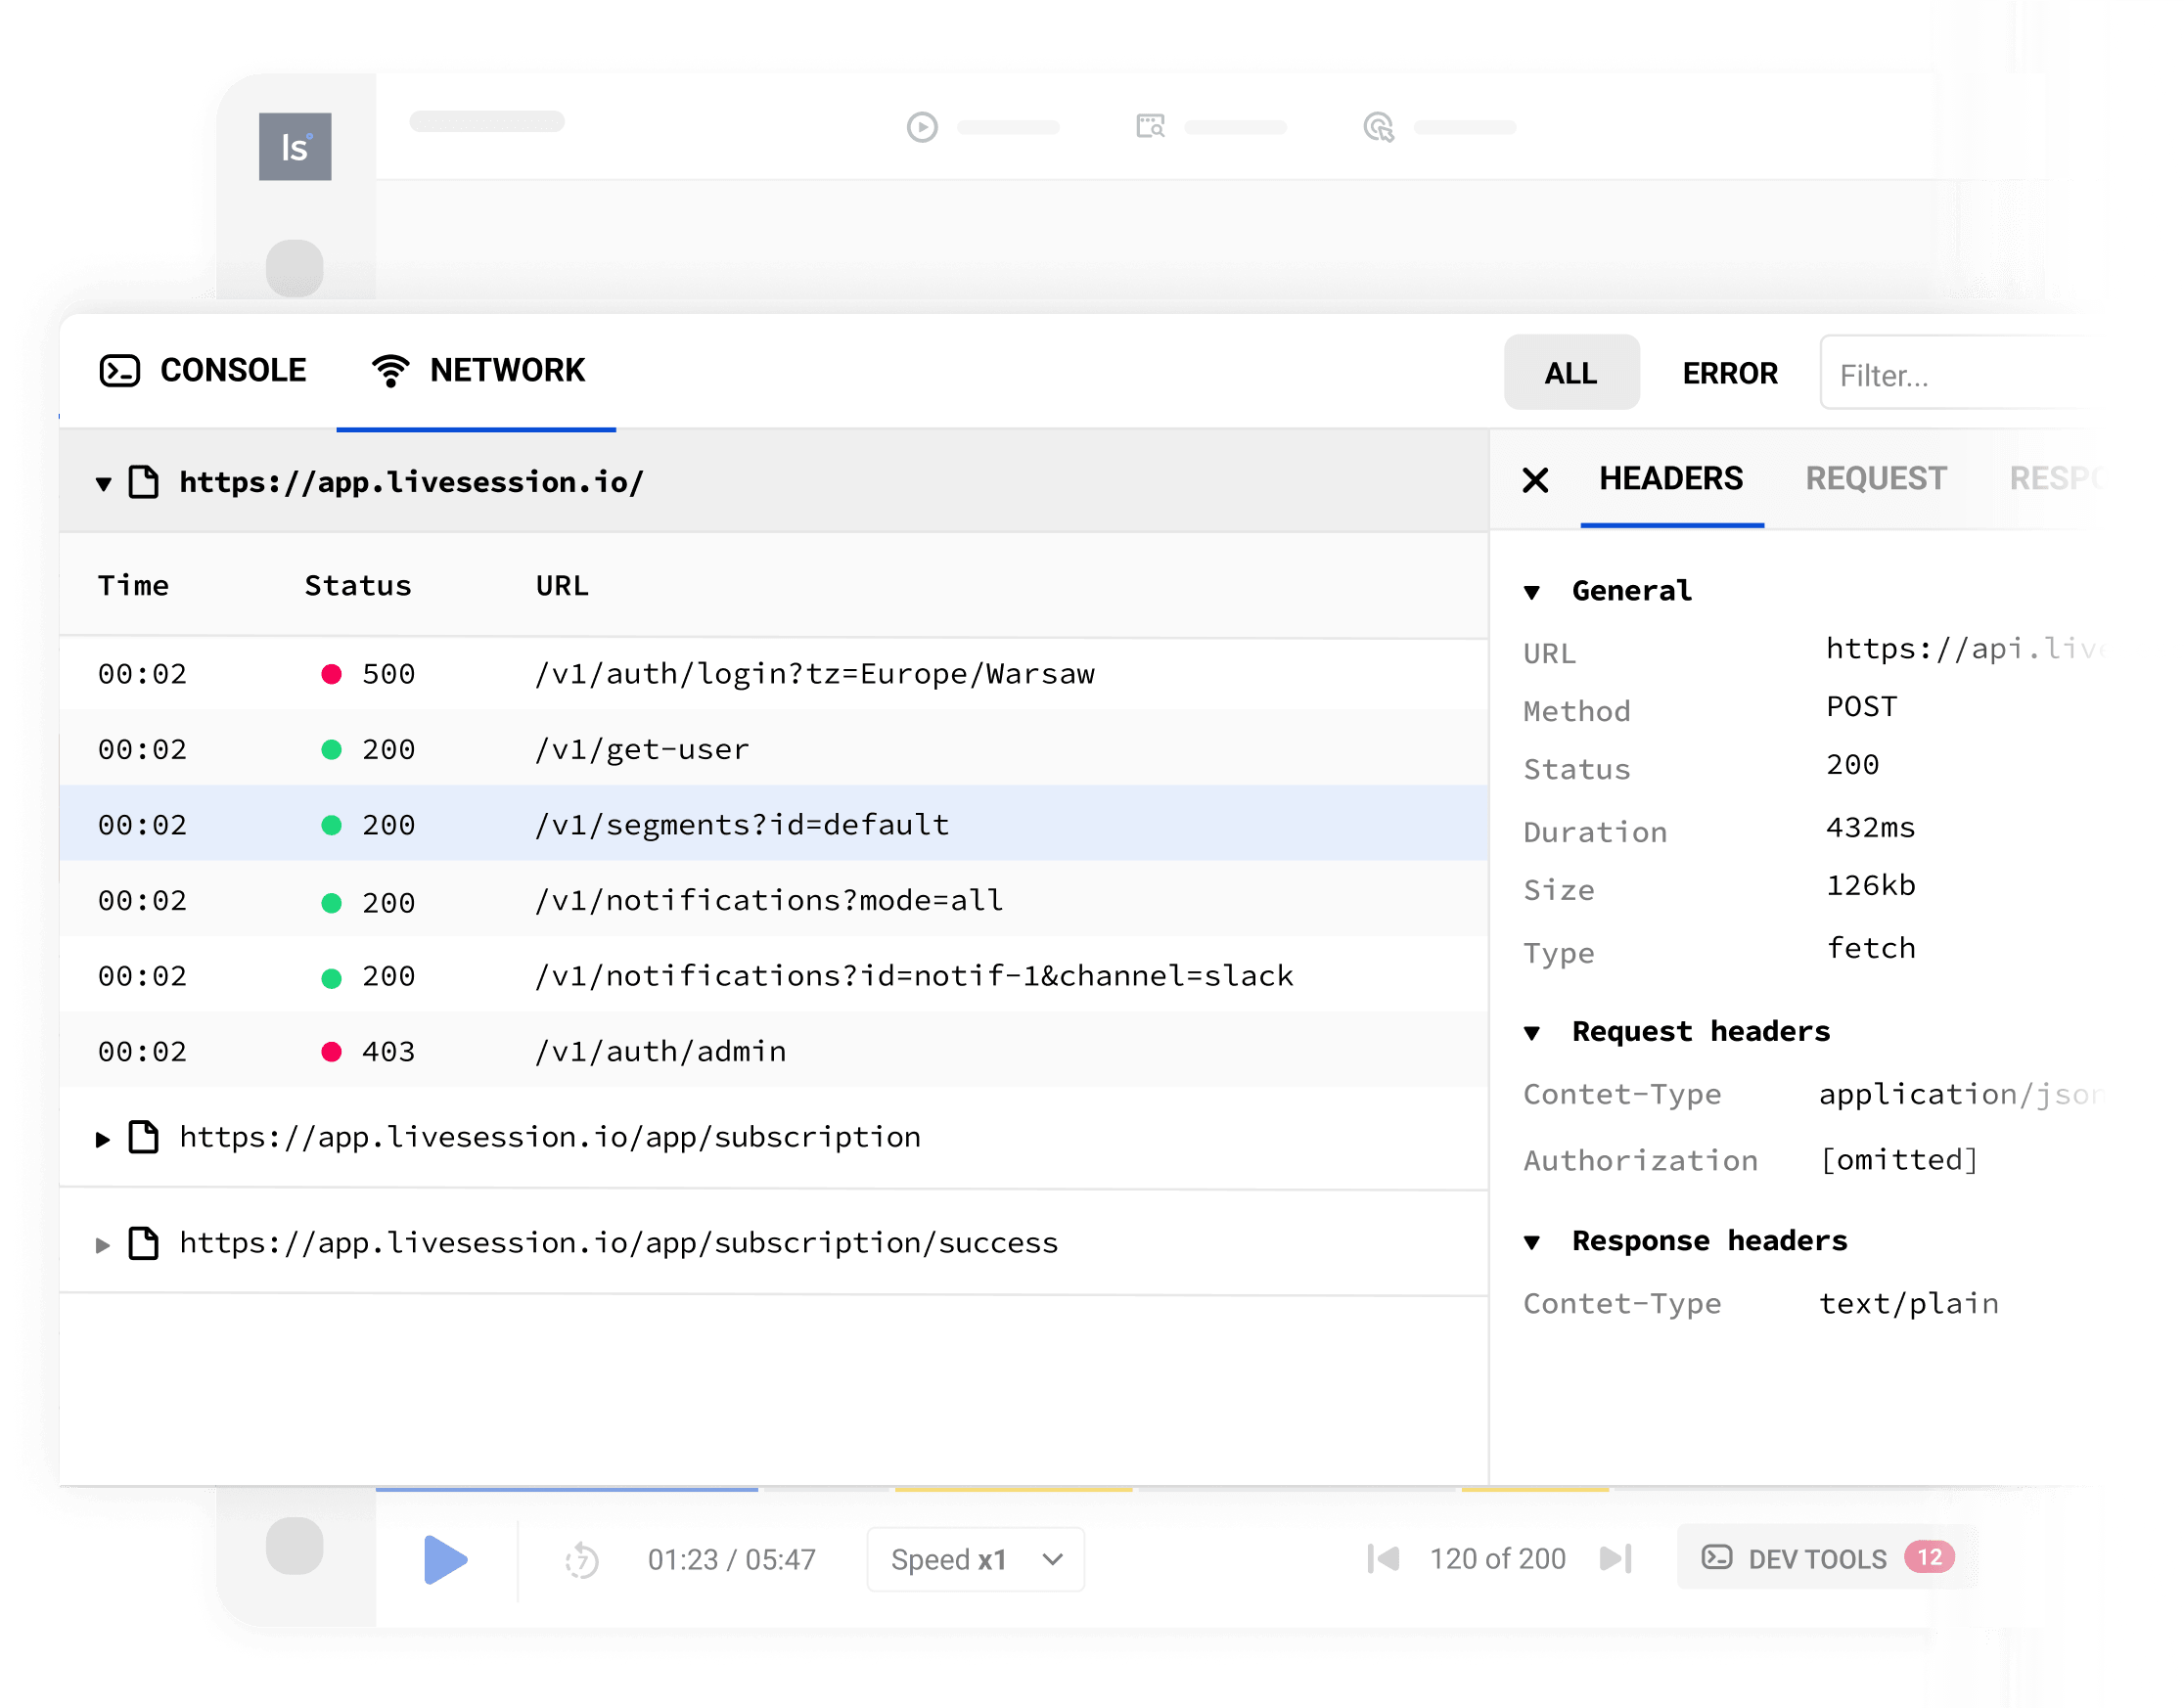Open the HEADERS tab
The image size is (2184, 1708).
(1671, 479)
